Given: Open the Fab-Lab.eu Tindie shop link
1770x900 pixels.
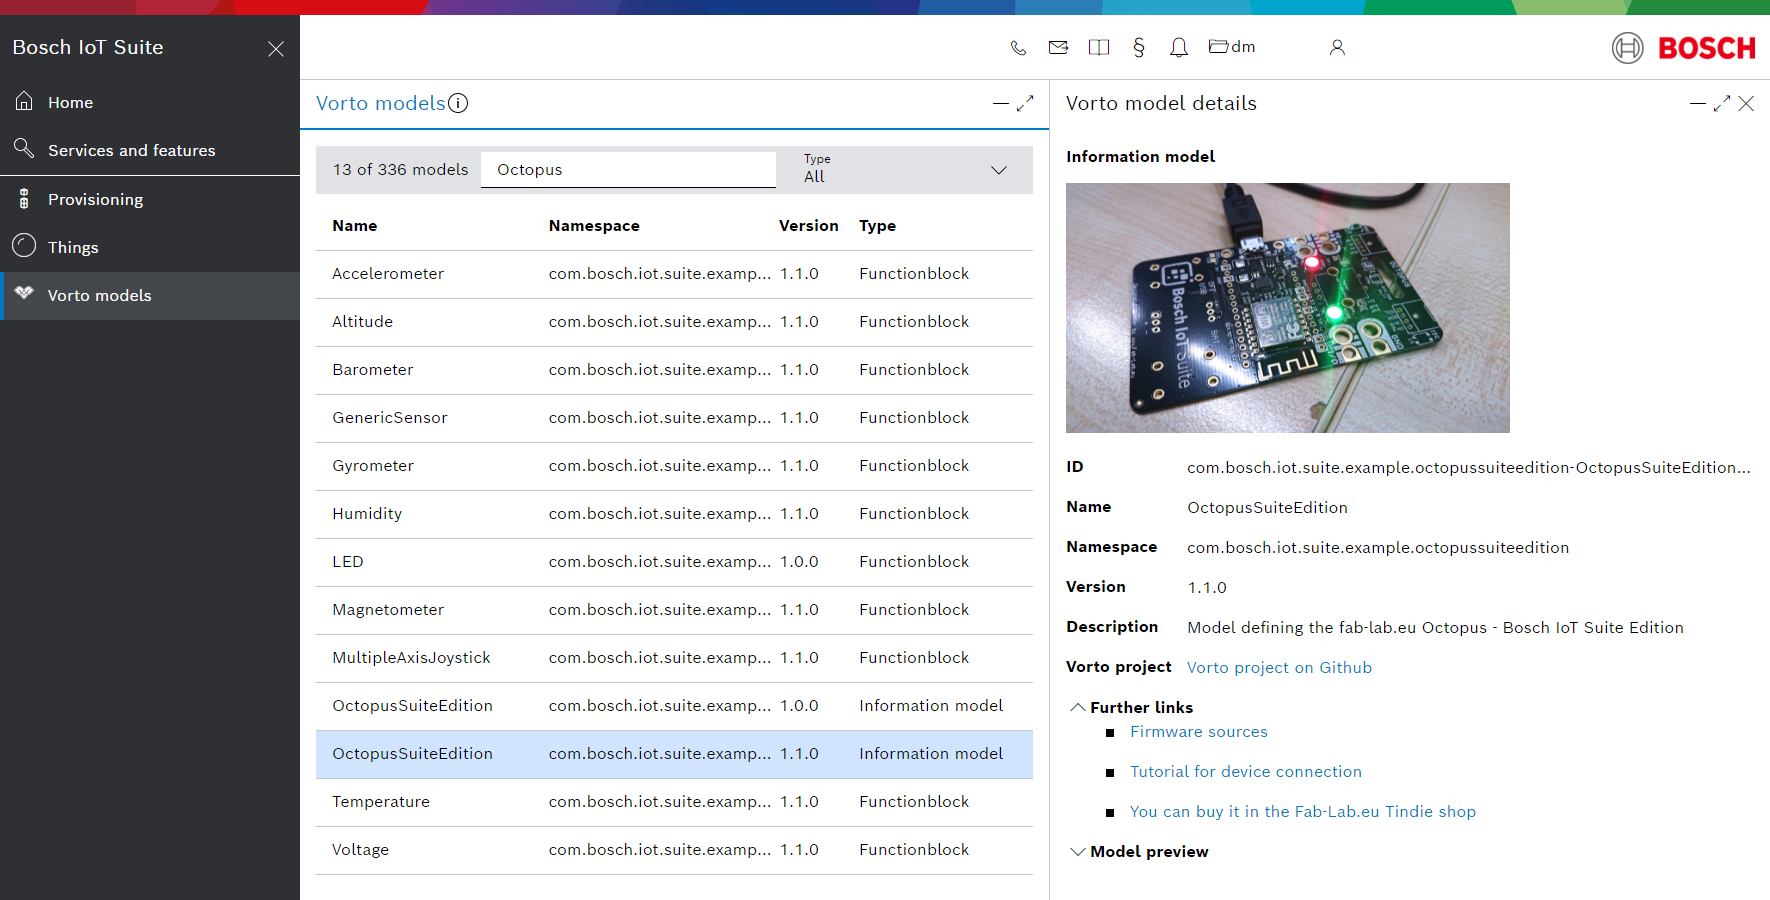Looking at the screenshot, I should (1303, 811).
